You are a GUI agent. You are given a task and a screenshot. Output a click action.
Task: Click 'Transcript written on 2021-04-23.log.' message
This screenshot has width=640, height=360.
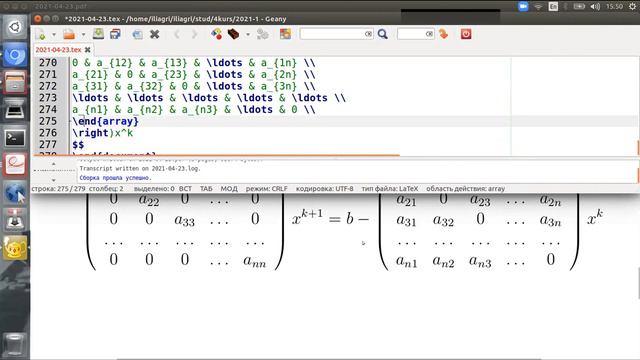click(140, 169)
